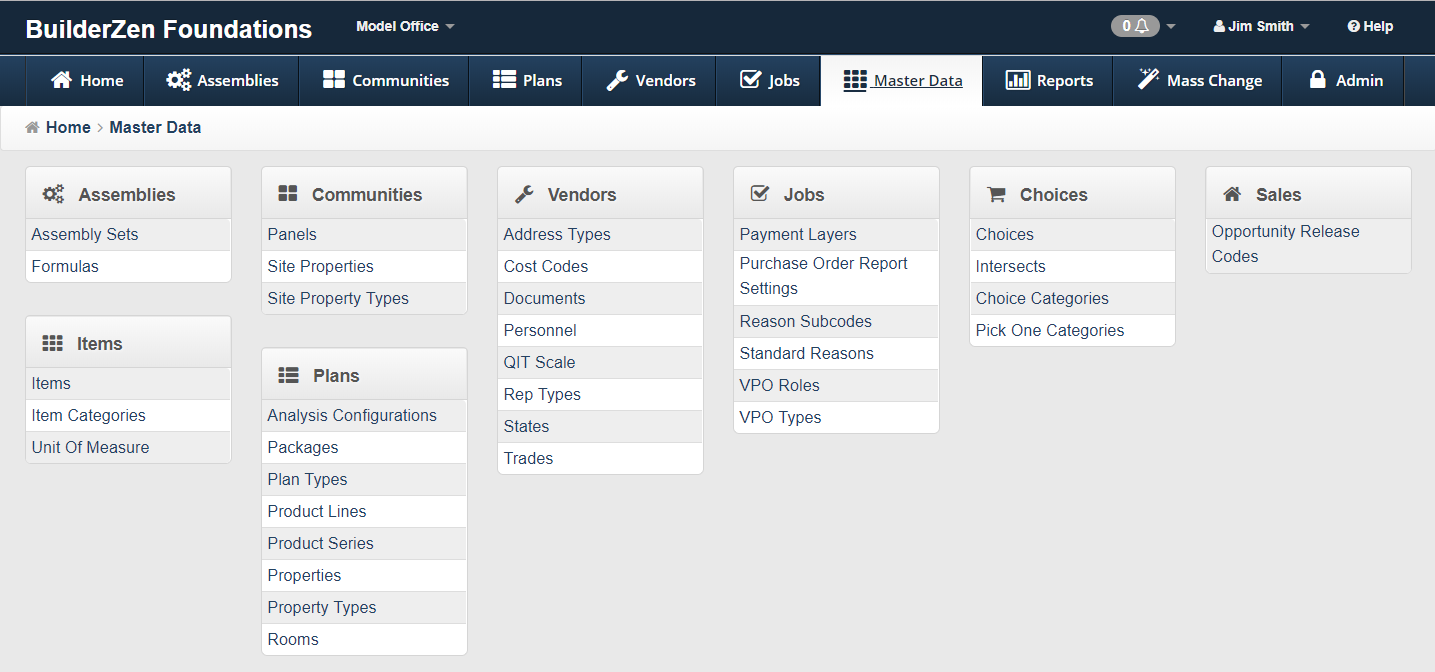Click the Mass Change magic wand icon
The image size is (1435, 672).
[x=1148, y=80]
